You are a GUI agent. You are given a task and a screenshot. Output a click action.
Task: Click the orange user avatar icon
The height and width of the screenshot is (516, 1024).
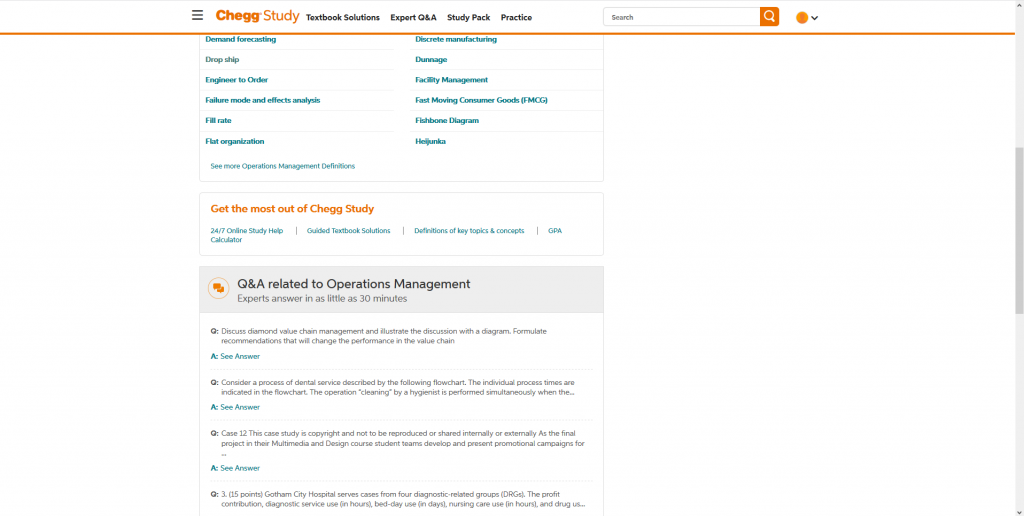click(x=801, y=17)
